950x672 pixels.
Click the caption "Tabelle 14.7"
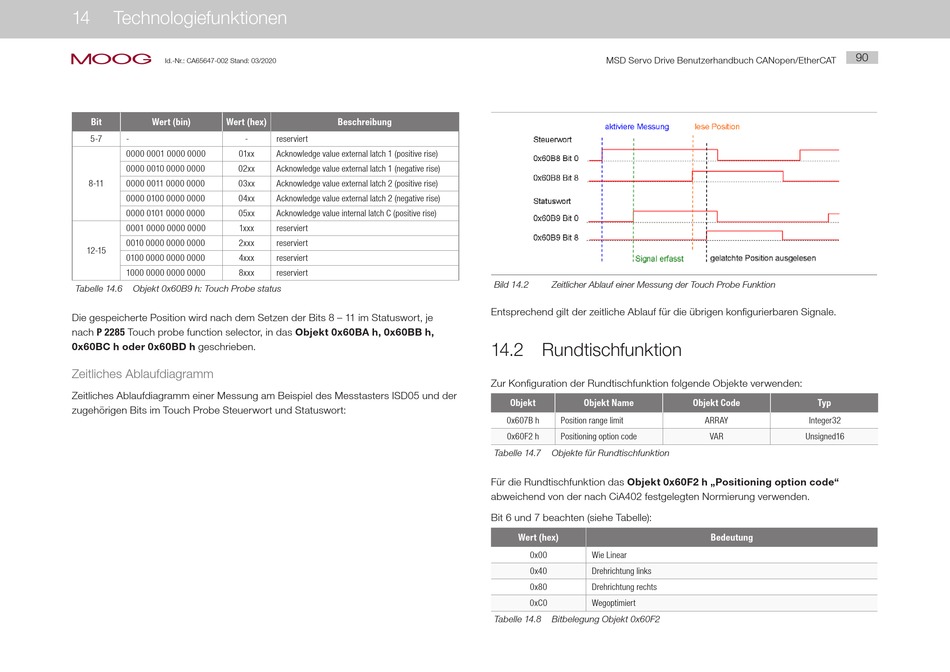click(517, 453)
